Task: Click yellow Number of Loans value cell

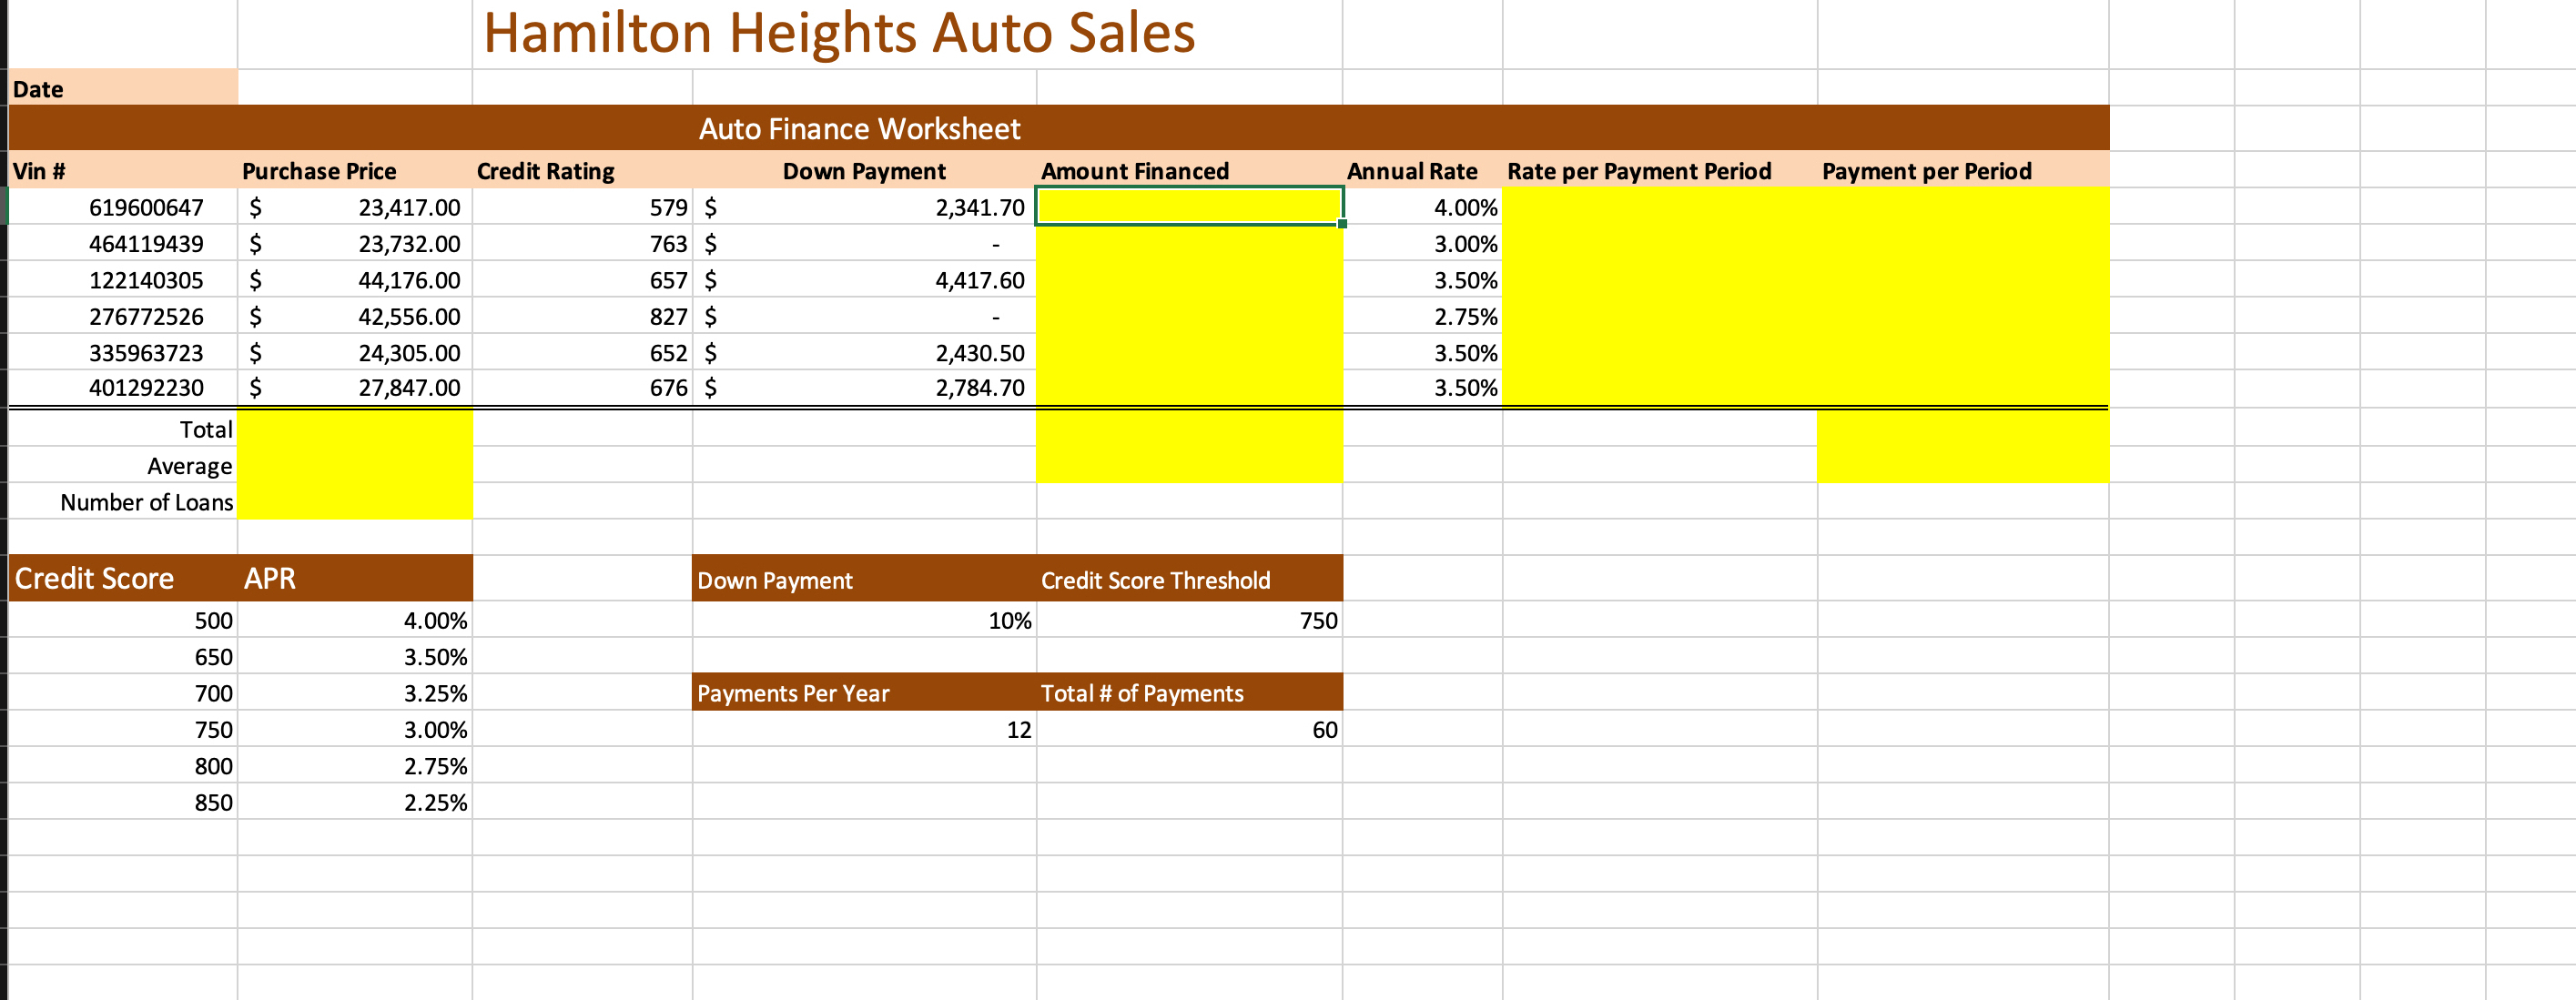Action: click(354, 502)
